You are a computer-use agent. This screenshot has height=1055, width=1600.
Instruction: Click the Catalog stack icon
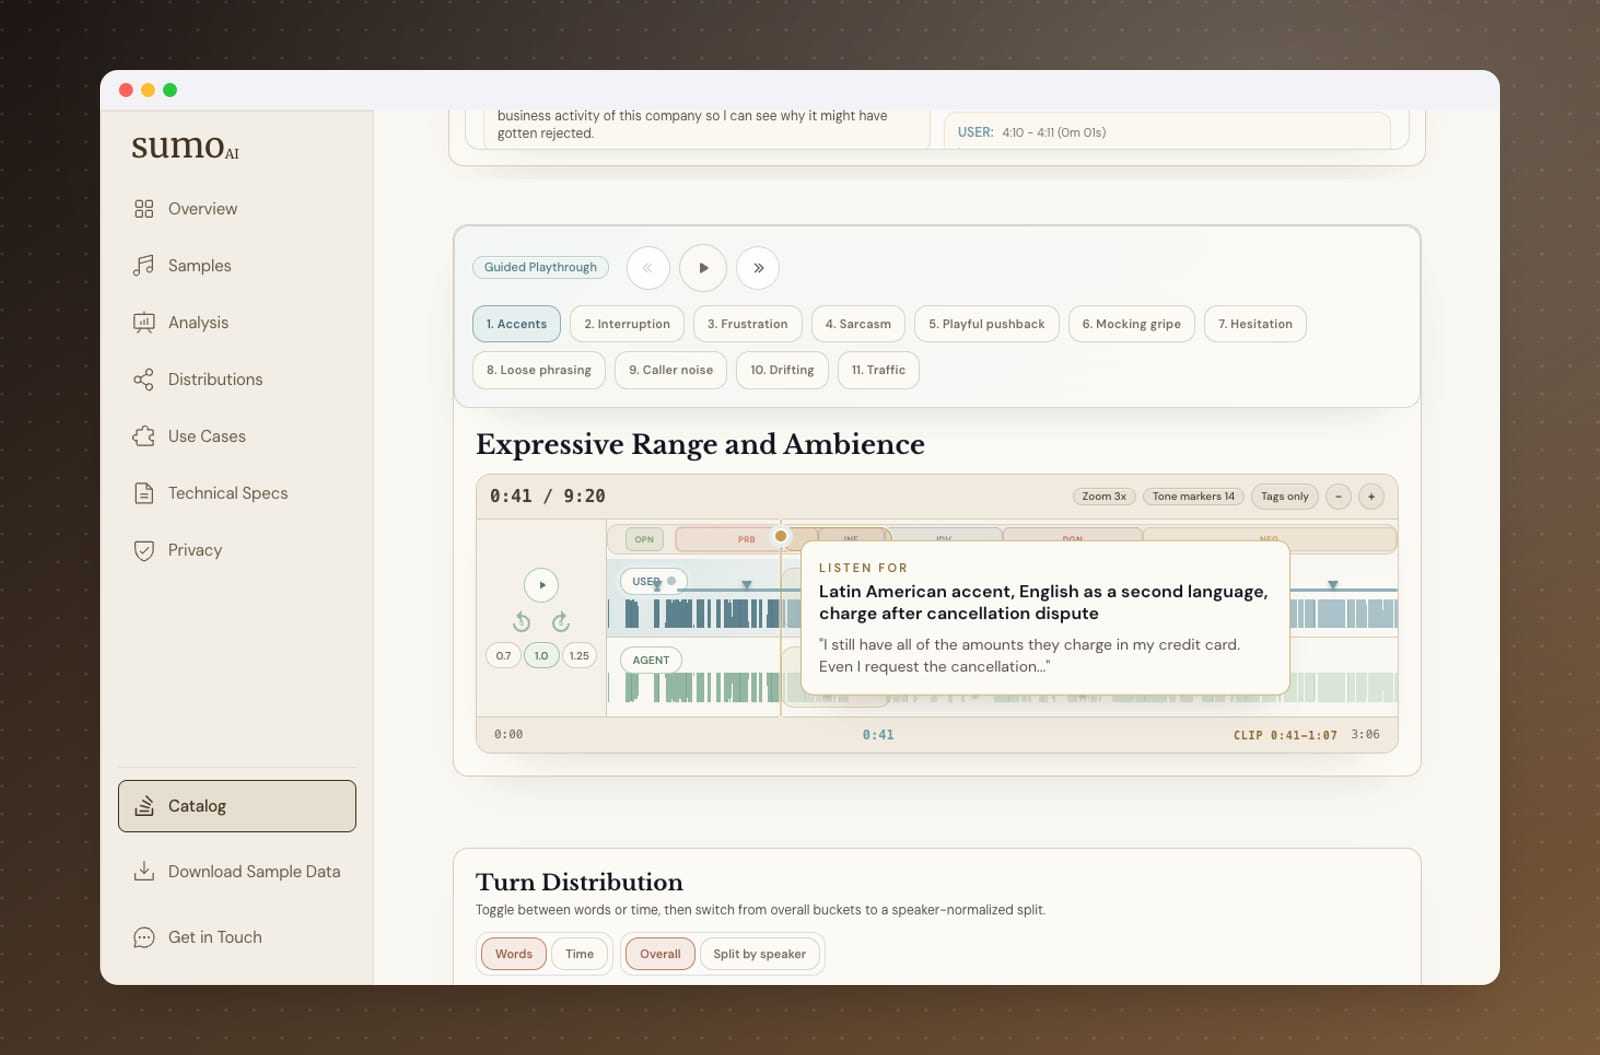[144, 806]
